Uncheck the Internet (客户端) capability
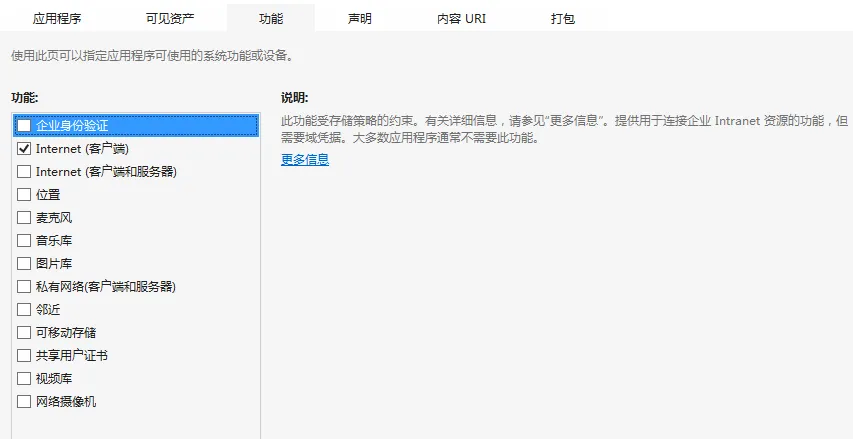Image resolution: width=853 pixels, height=439 pixels. click(x=24, y=149)
